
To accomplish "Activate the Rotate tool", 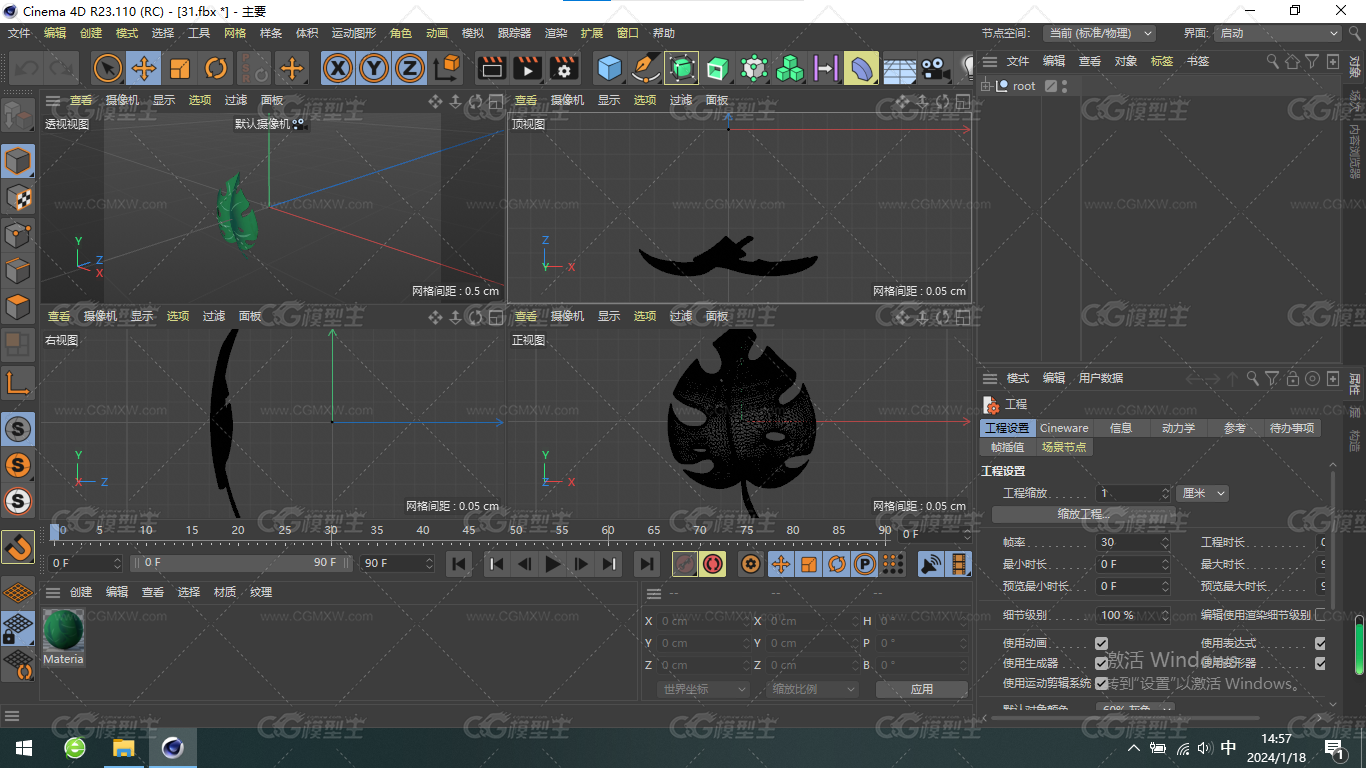I will pos(216,68).
